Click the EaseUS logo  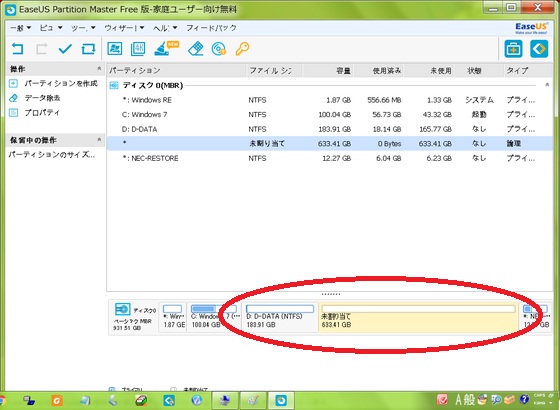[x=531, y=28]
